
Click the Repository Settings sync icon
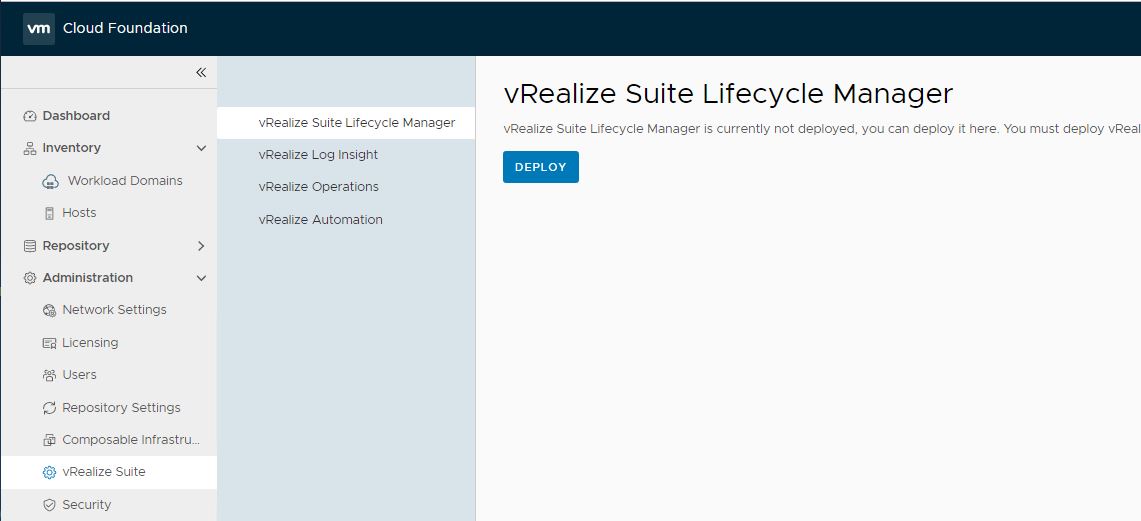pyautogui.click(x=50, y=408)
